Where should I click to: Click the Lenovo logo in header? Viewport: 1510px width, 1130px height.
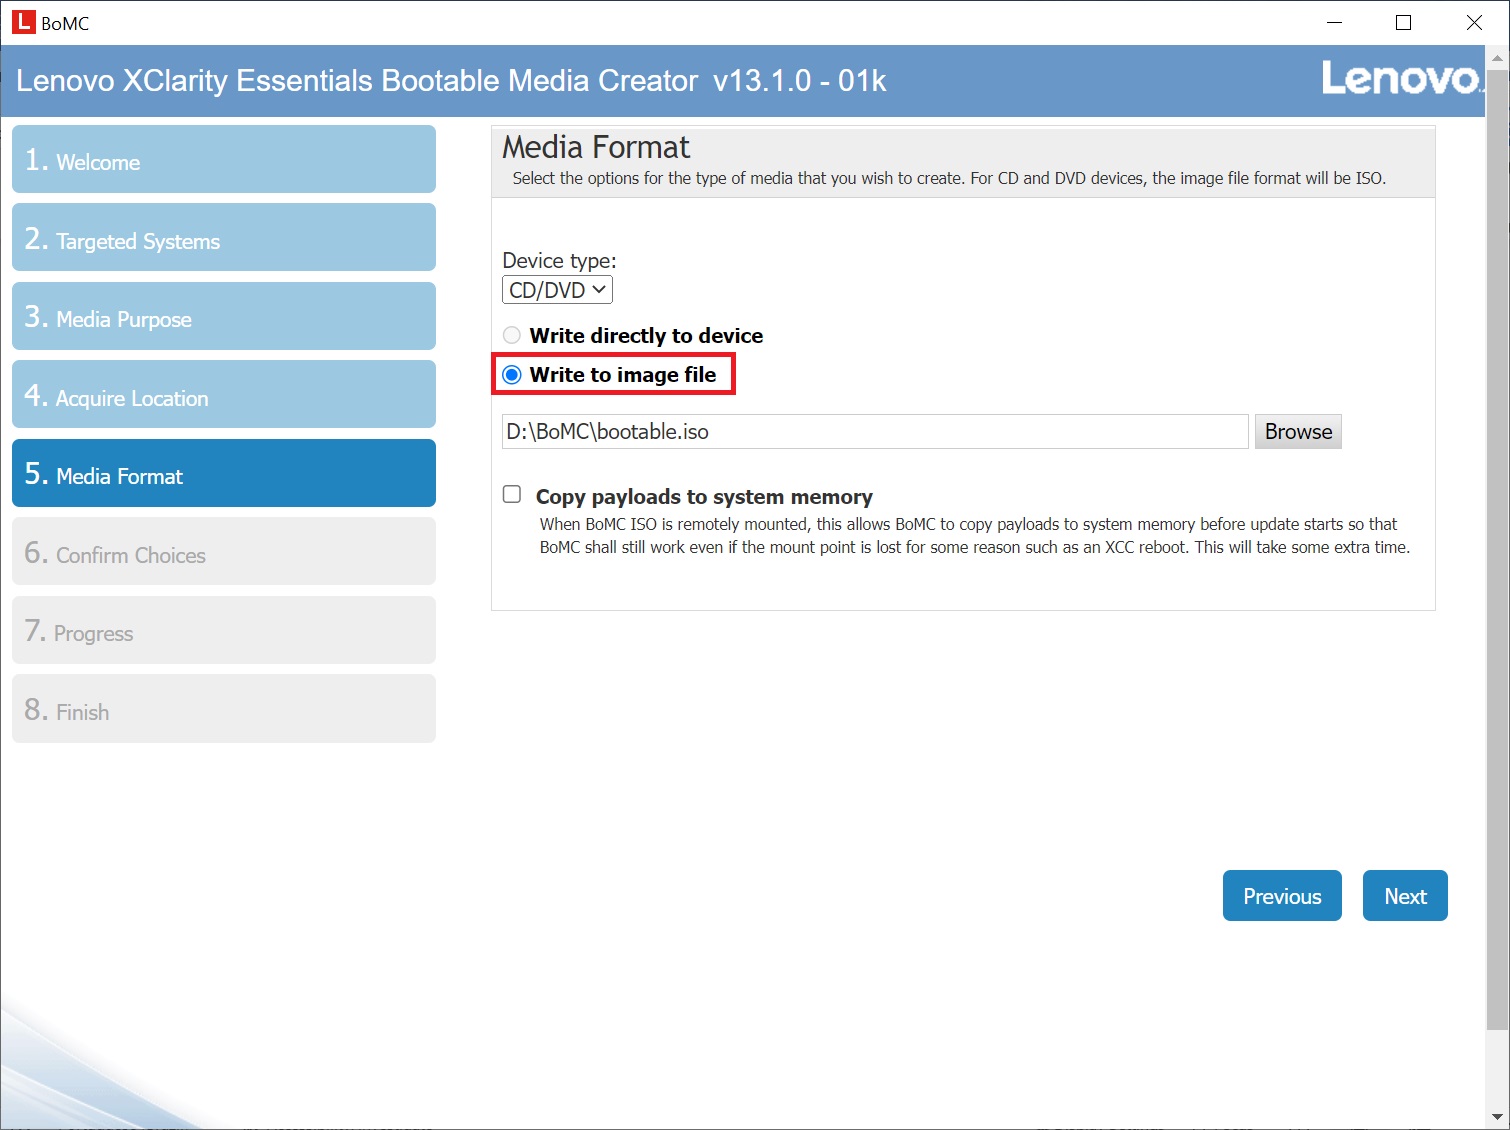coord(1401,78)
